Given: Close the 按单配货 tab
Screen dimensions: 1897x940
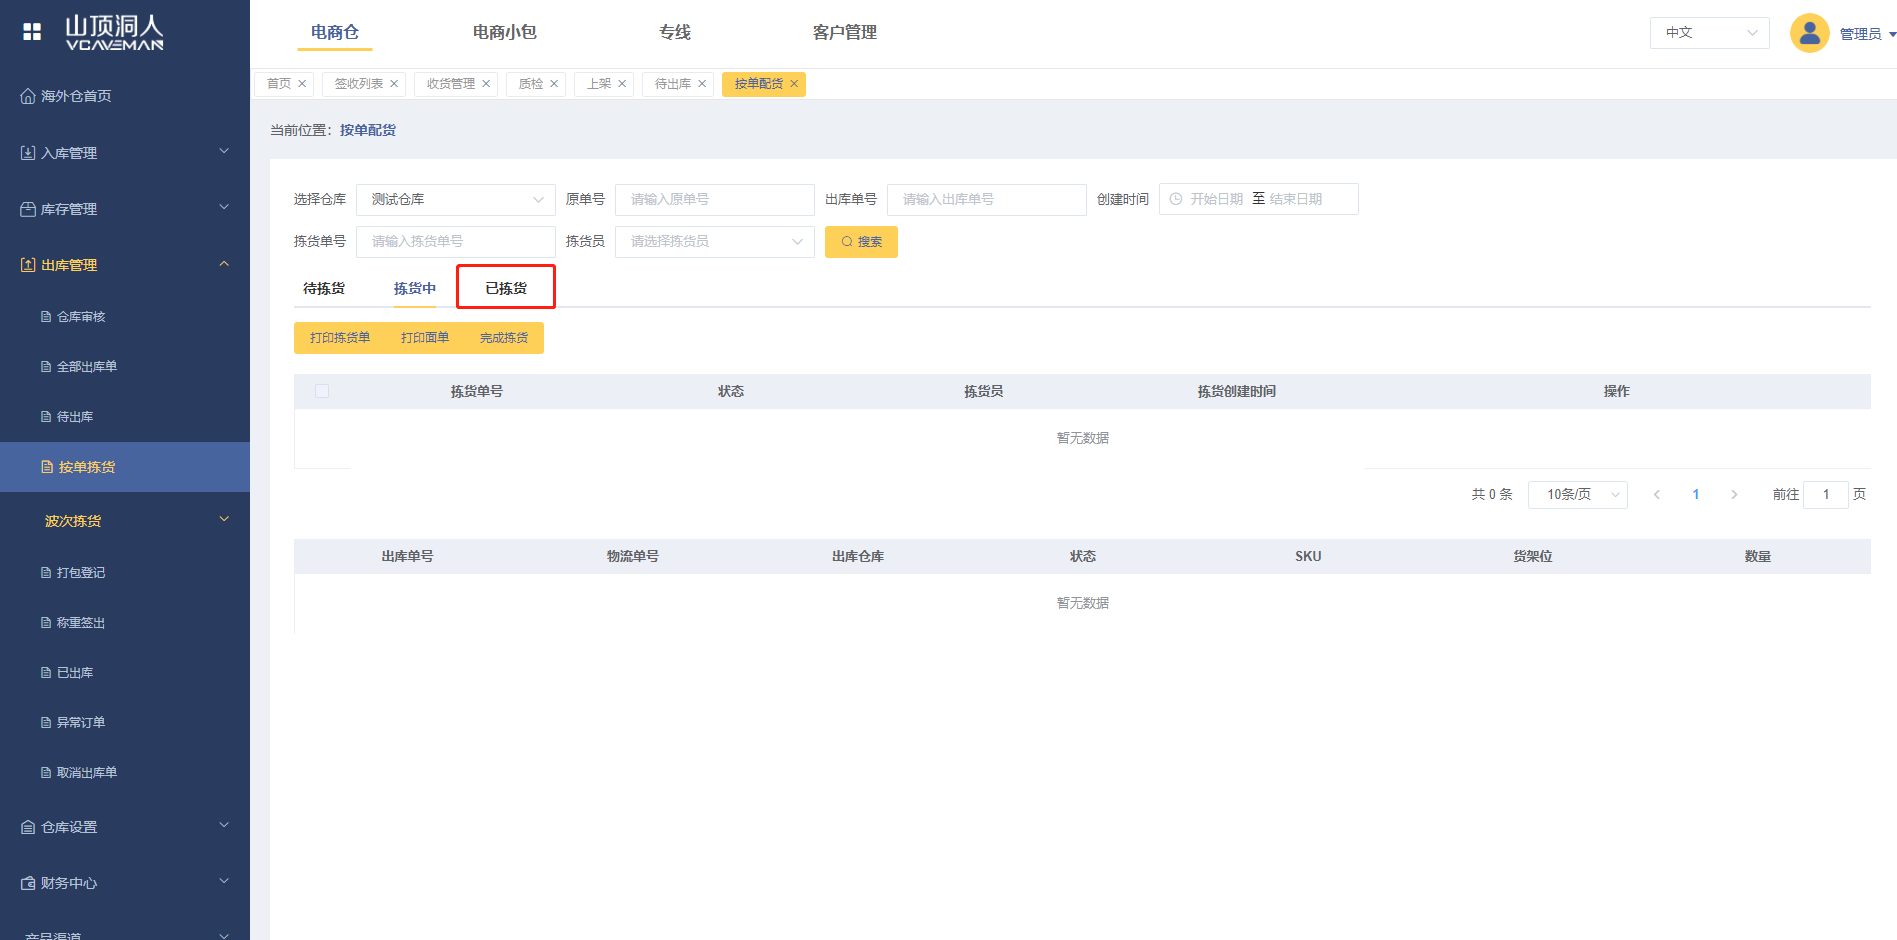Looking at the screenshot, I should click(x=794, y=84).
